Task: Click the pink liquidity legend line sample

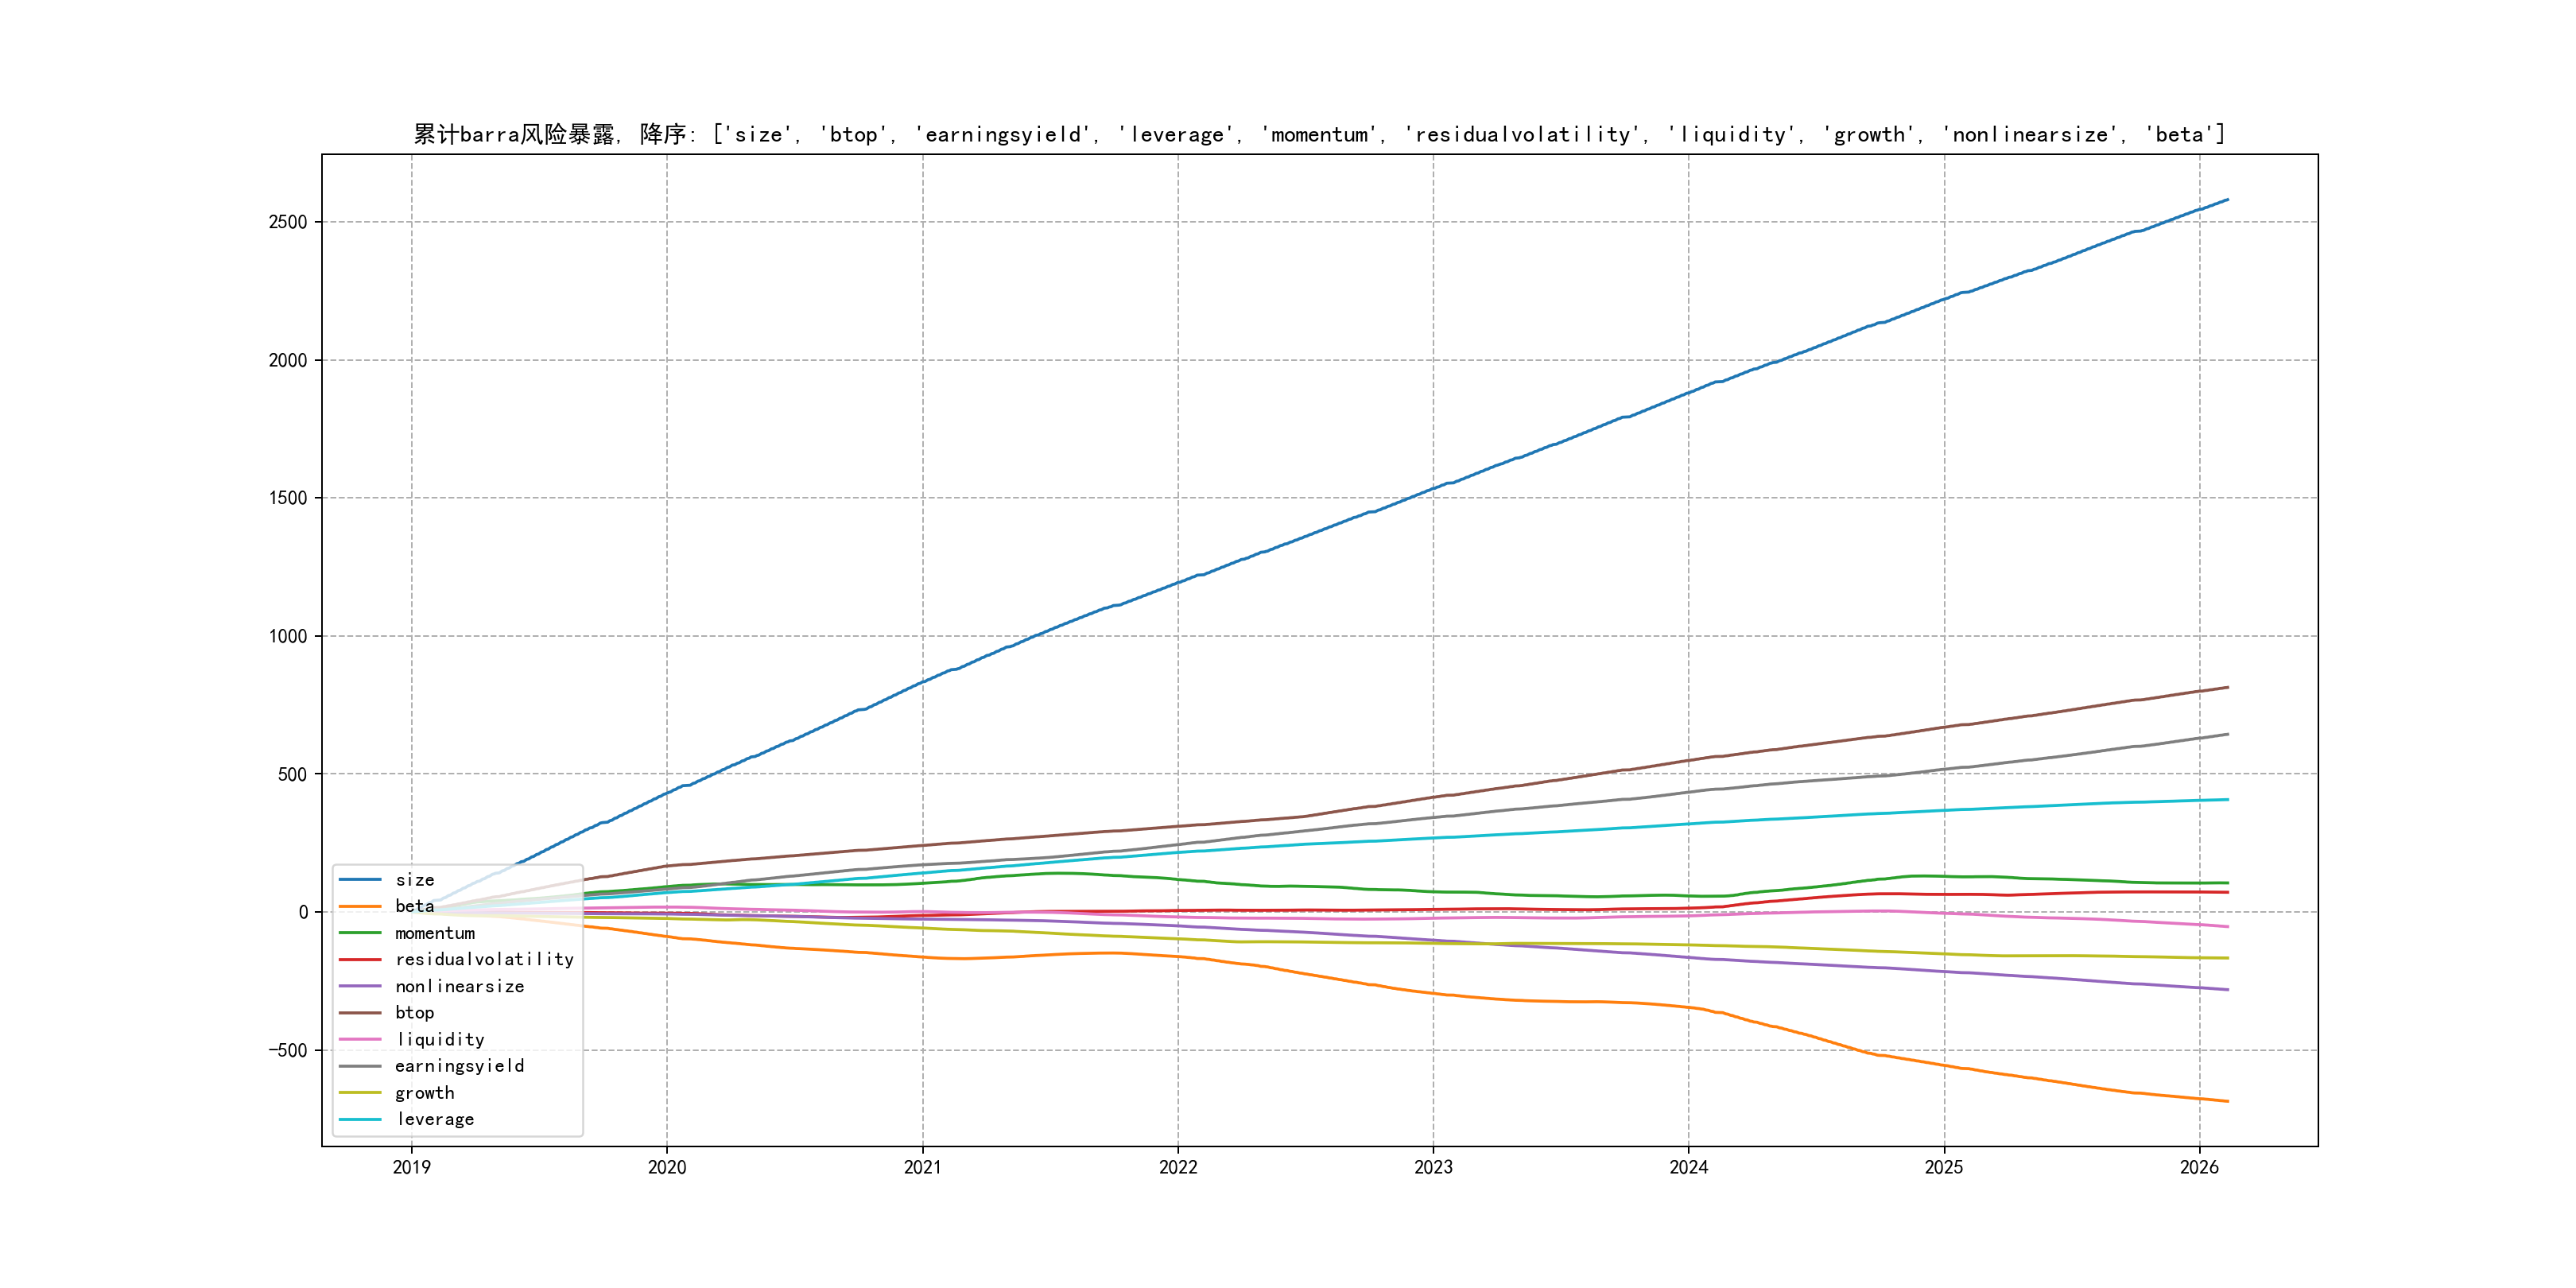Action: click(x=360, y=1040)
